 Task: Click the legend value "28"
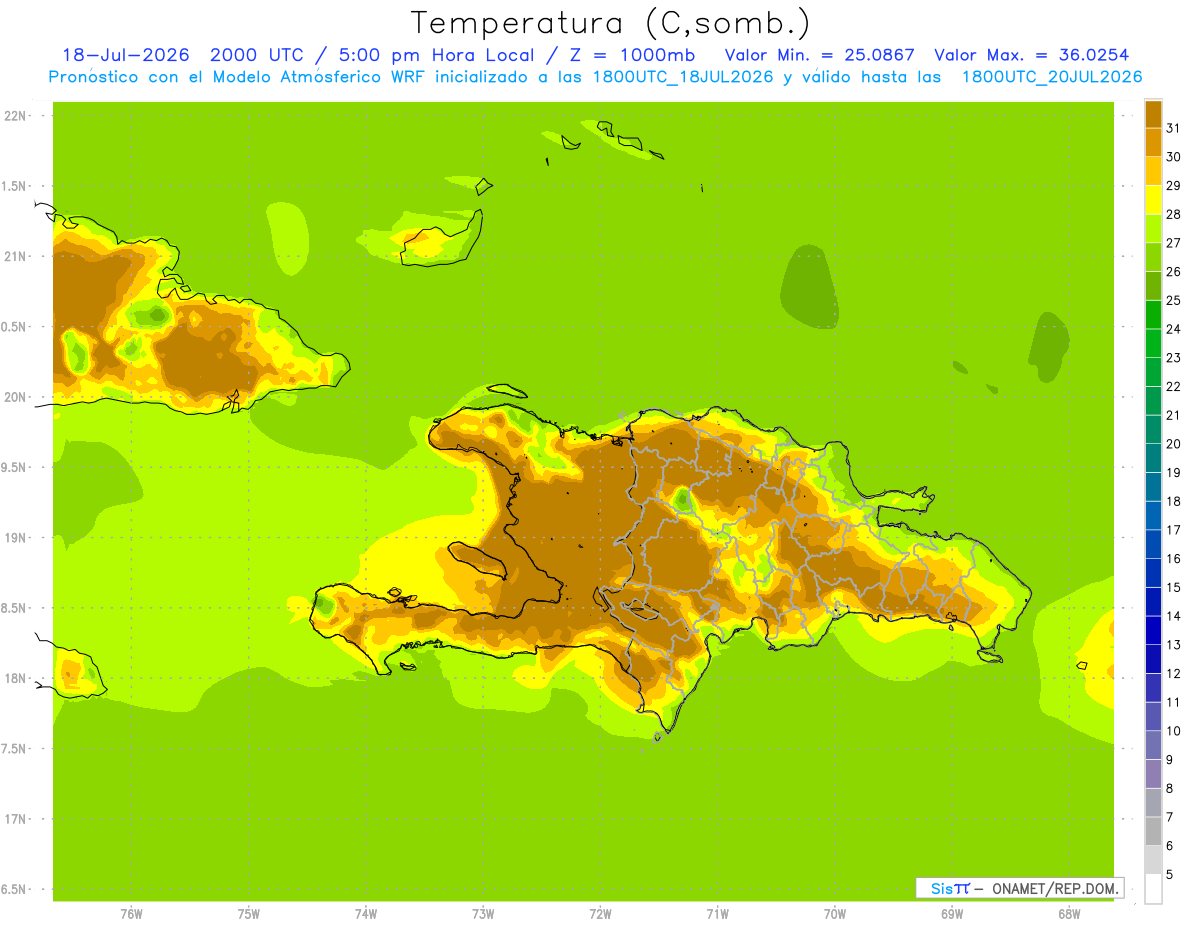1173,213
